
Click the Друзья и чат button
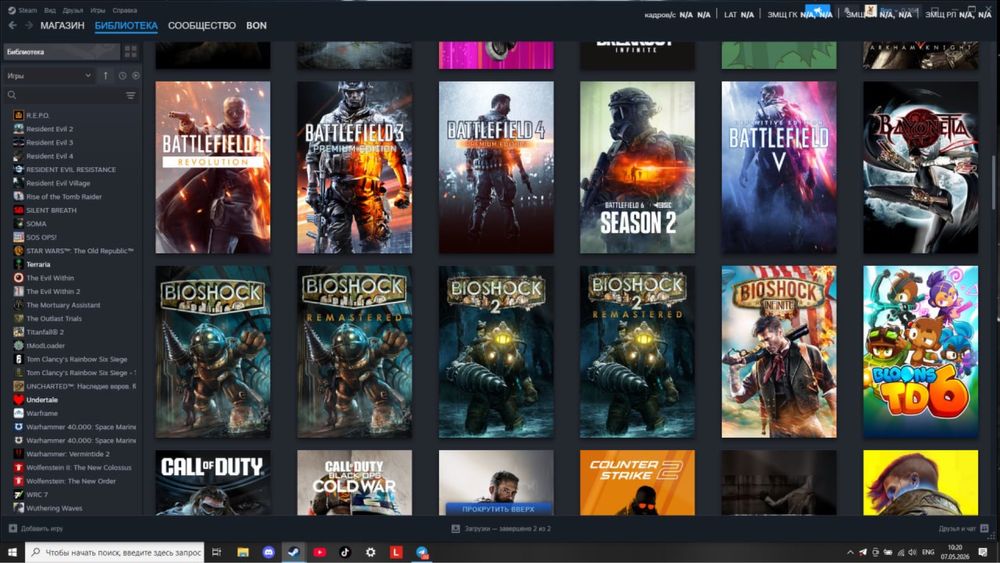[963, 529]
